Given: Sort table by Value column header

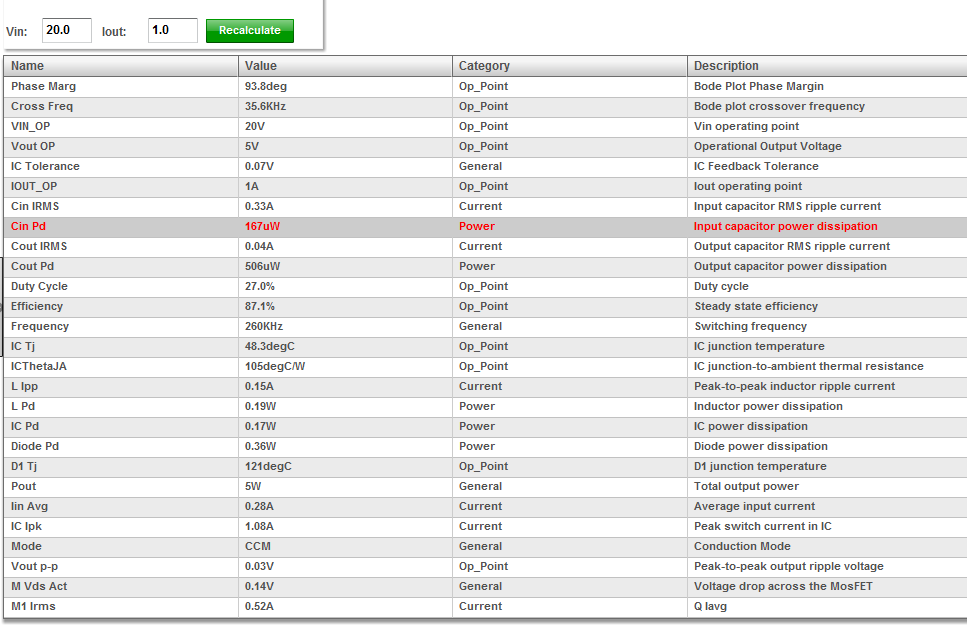Looking at the screenshot, I should pyautogui.click(x=345, y=66).
